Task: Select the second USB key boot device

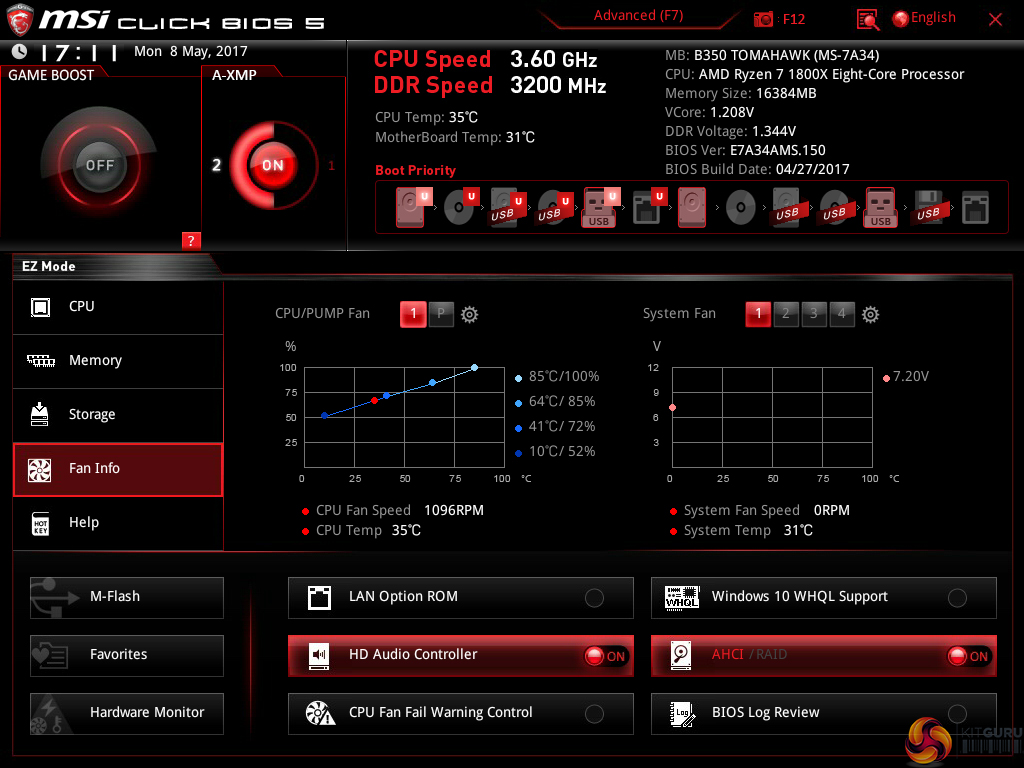Action: point(880,208)
